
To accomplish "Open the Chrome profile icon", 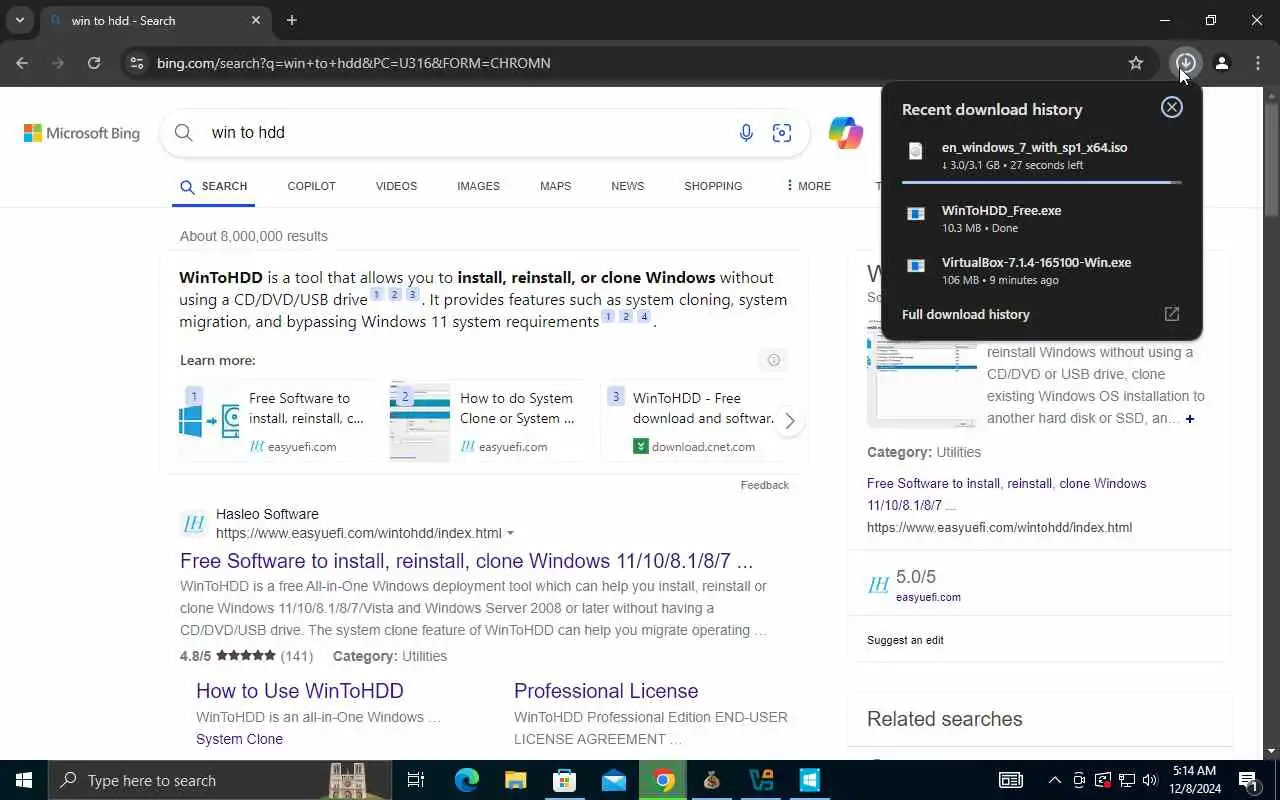I will pos(1222,63).
